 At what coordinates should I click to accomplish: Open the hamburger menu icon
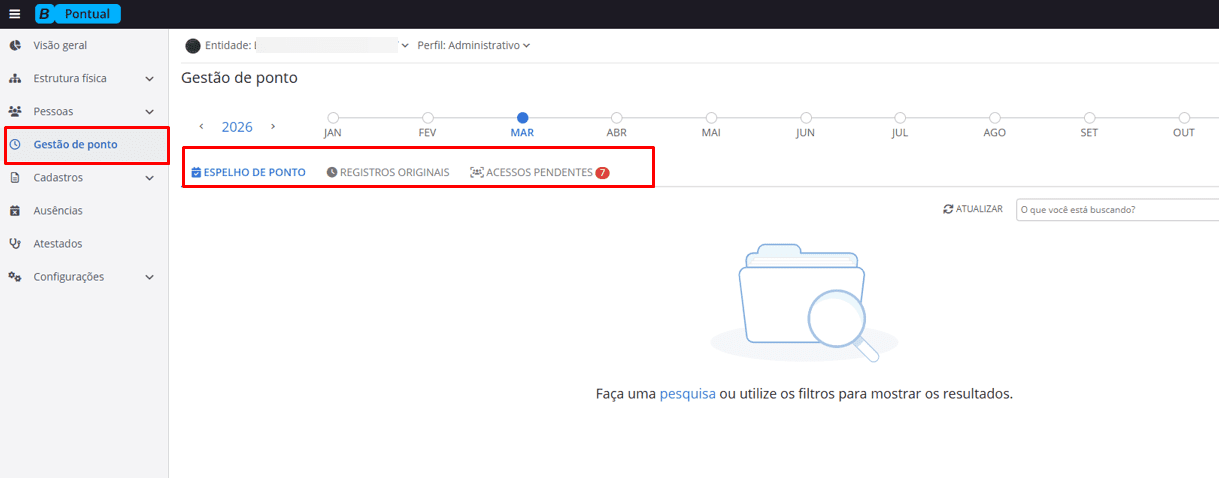pos(14,14)
